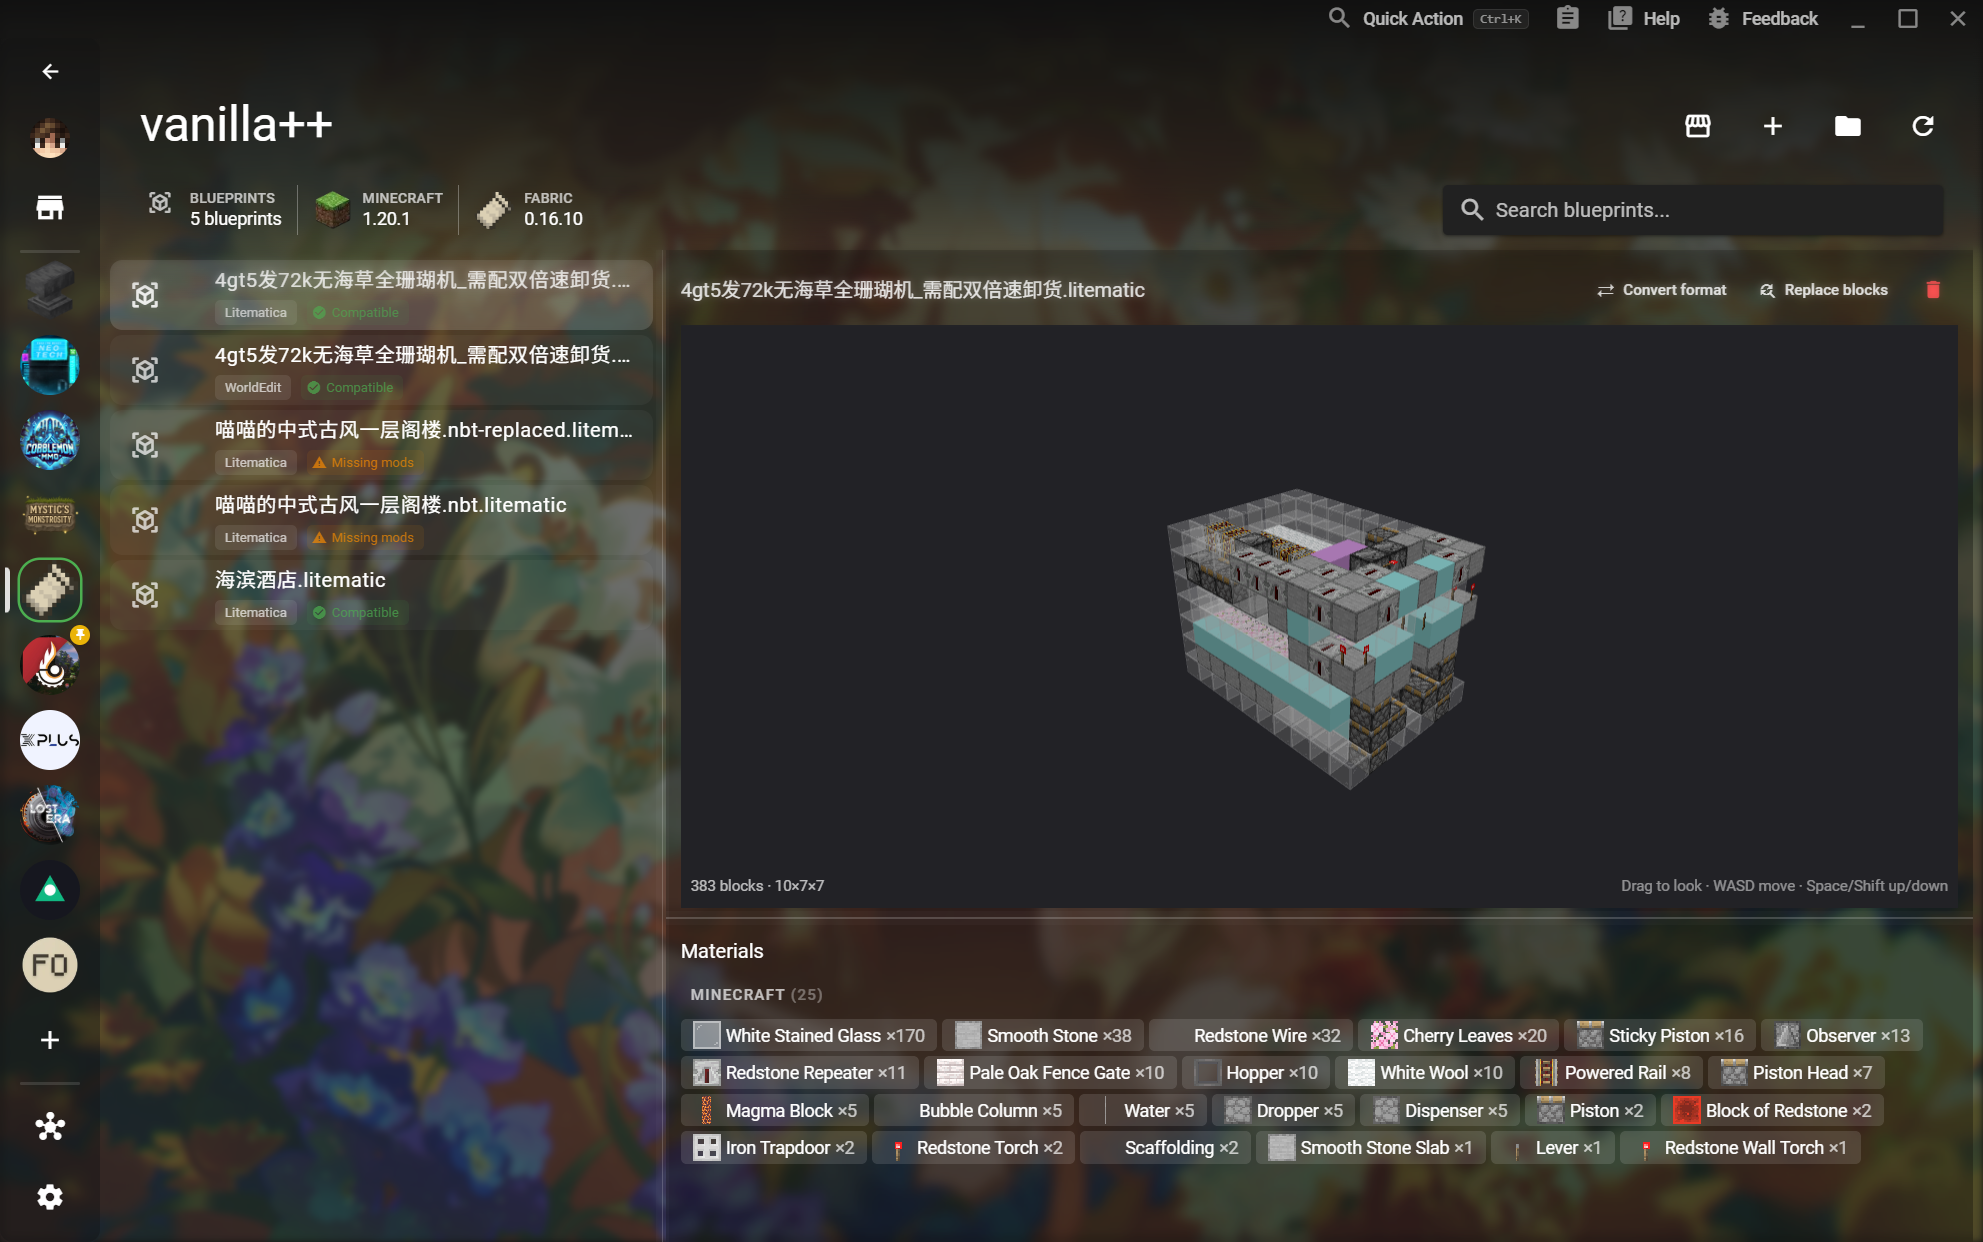Click Replace blocks
The height and width of the screenshot is (1242, 1983).
point(1824,290)
